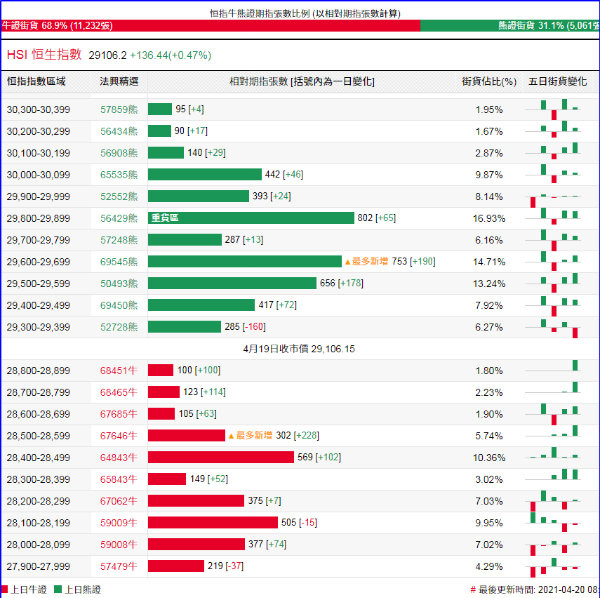Click the 285 [-160] value text
This screenshot has width=600, height=598.
[245, 327]
